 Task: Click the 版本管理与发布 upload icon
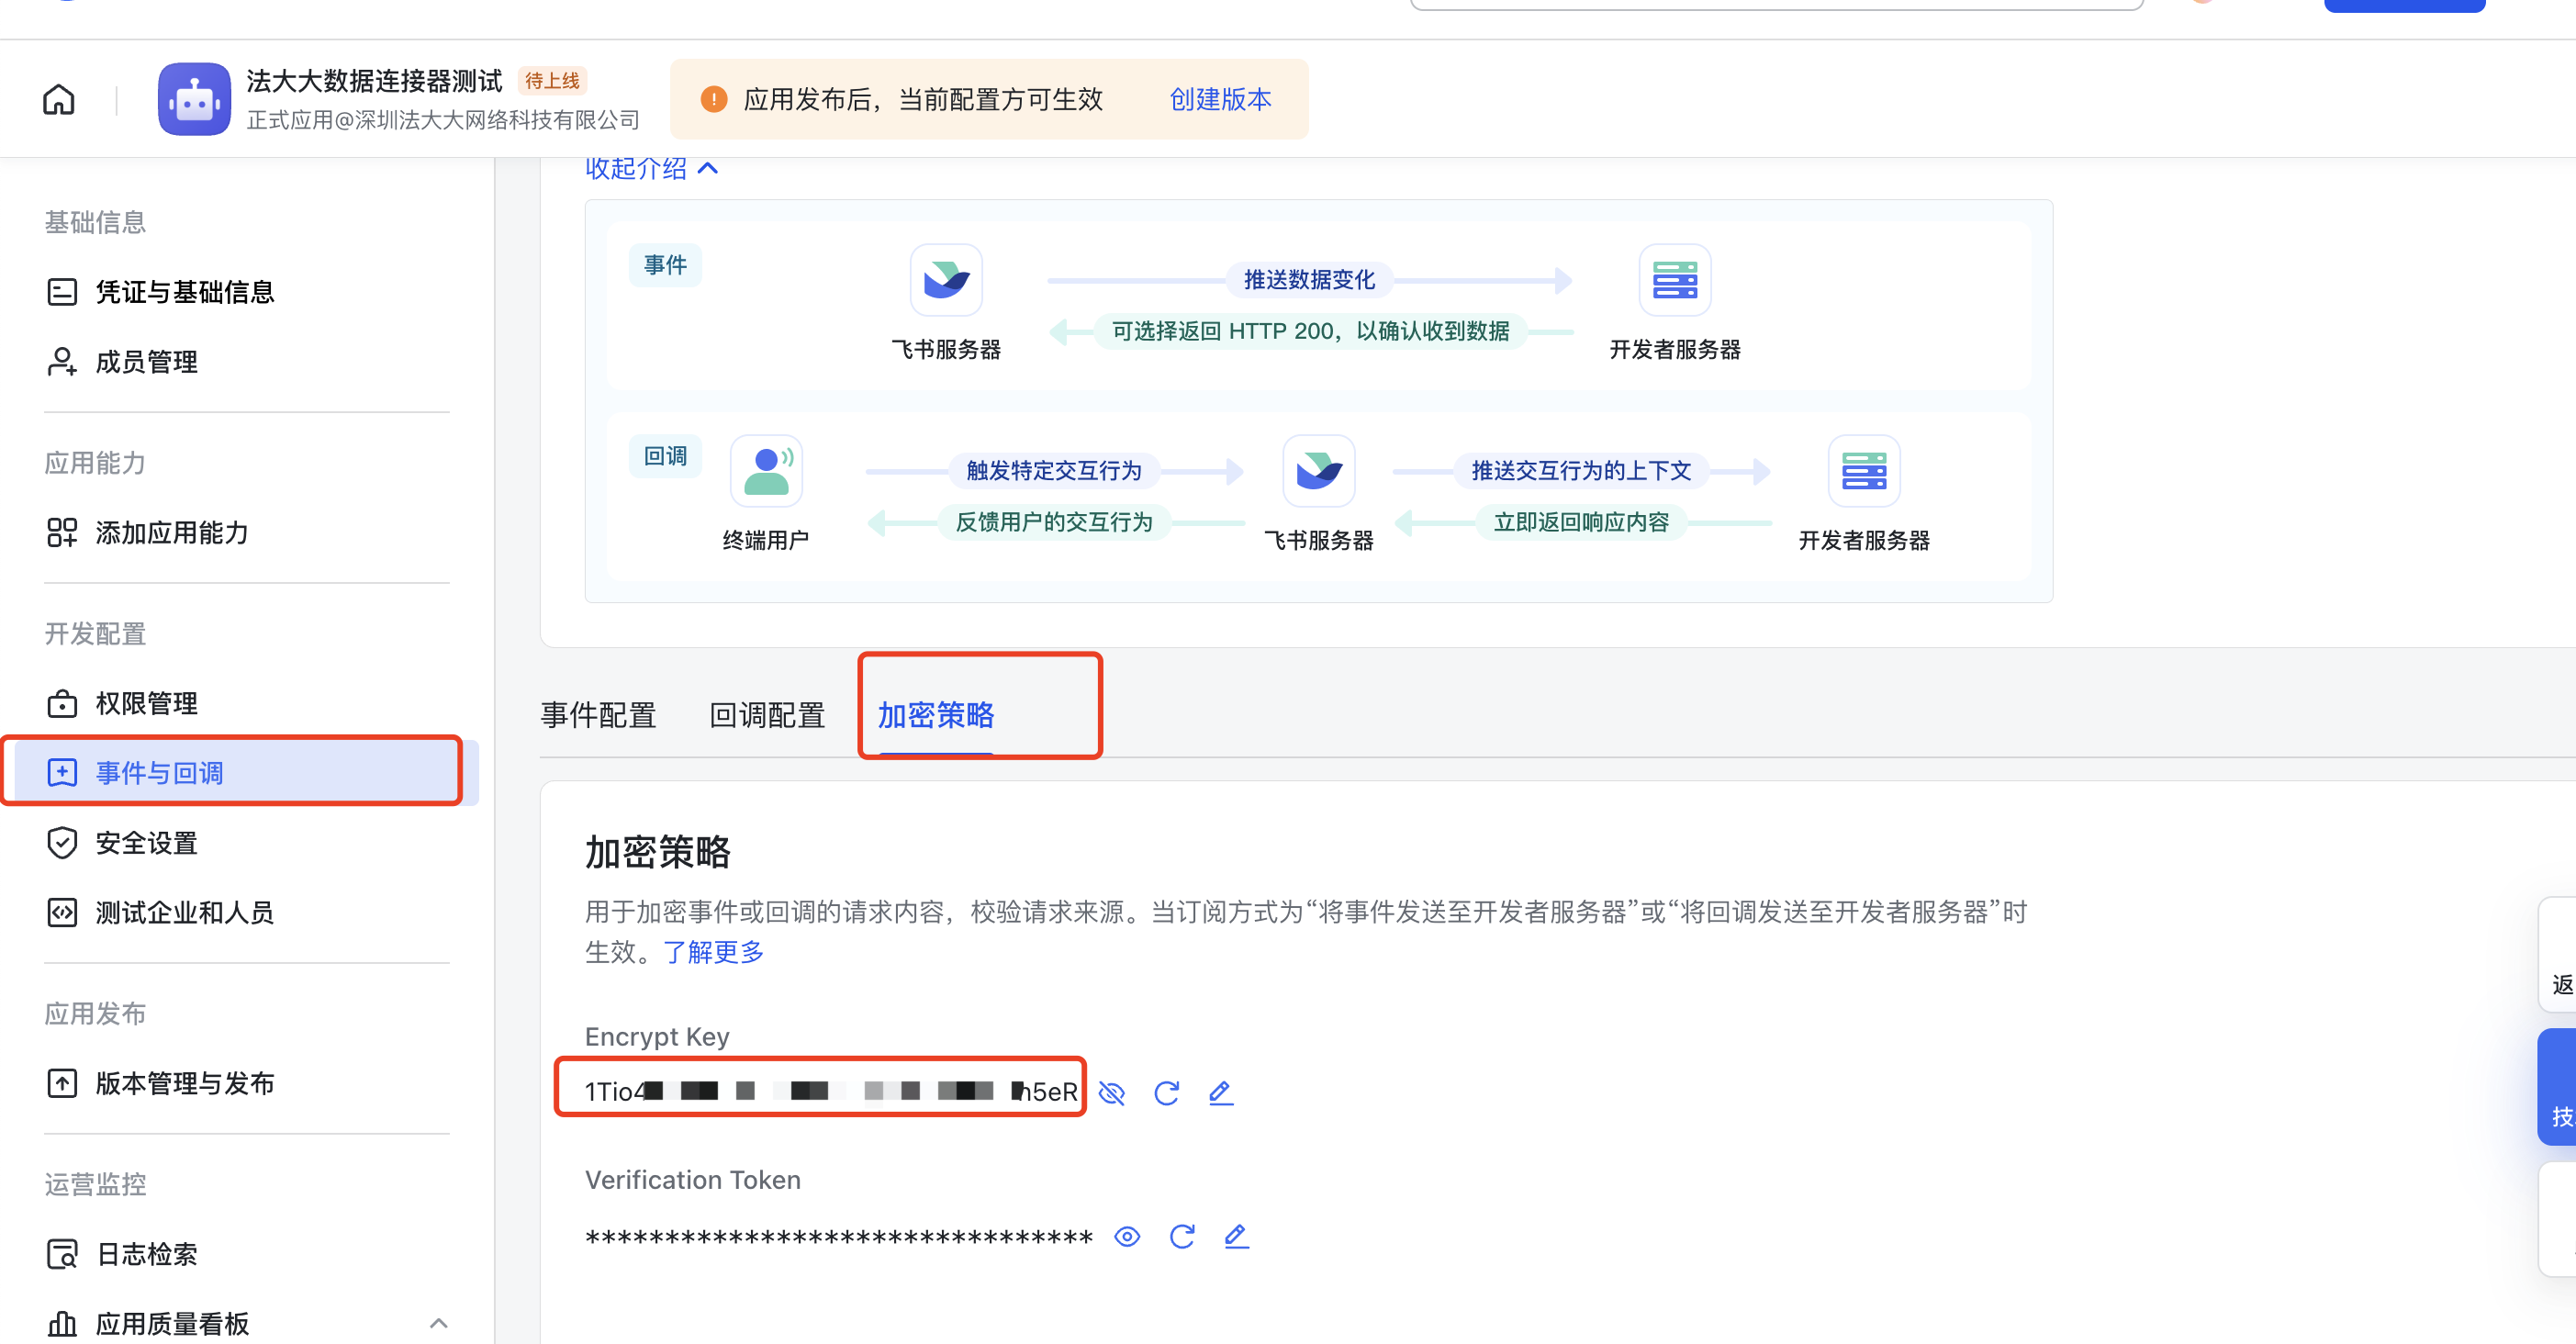pyautogui.click(x=62, y=1083)
